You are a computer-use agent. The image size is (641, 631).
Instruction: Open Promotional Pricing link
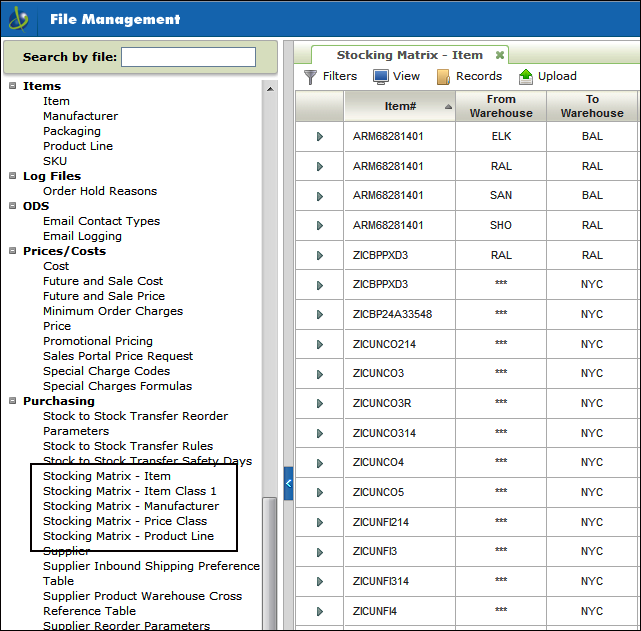[98, 341]
